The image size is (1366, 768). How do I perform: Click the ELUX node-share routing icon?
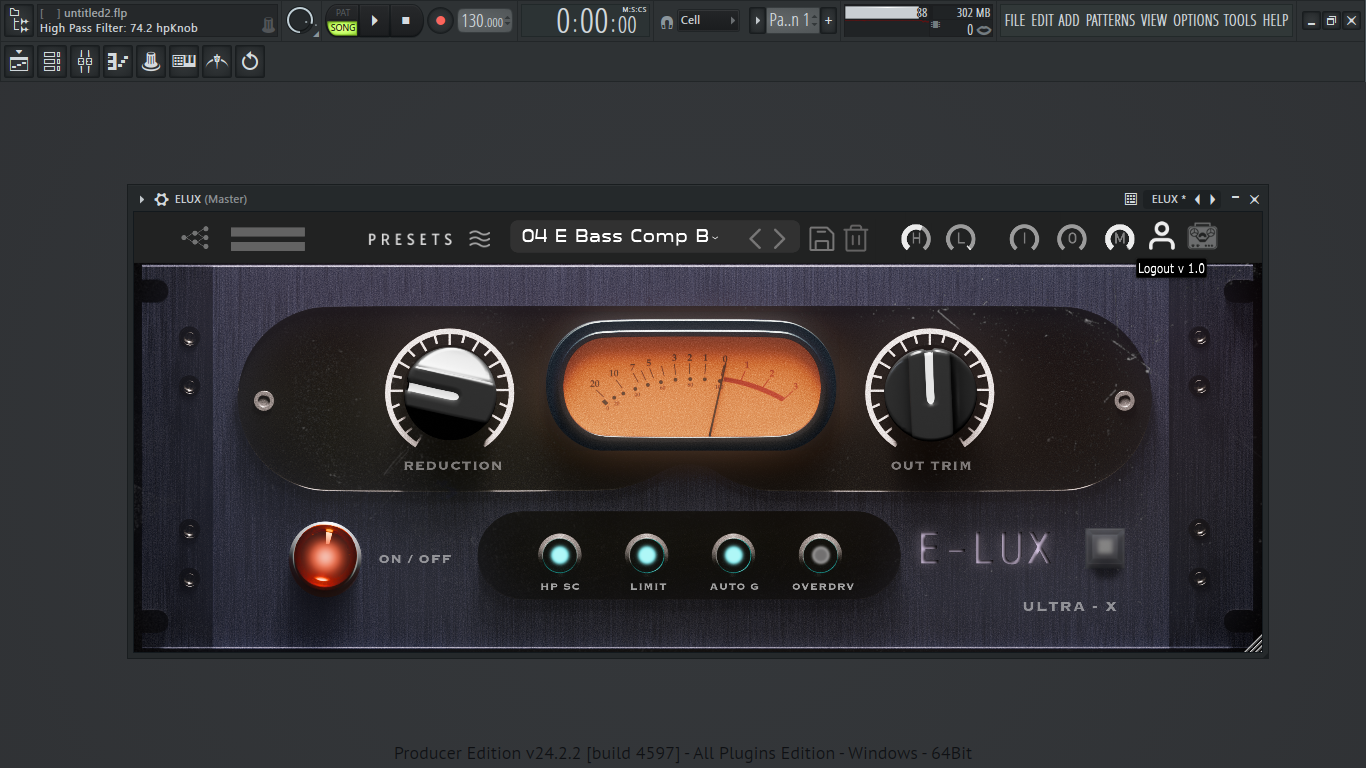(x=195, y=238)
